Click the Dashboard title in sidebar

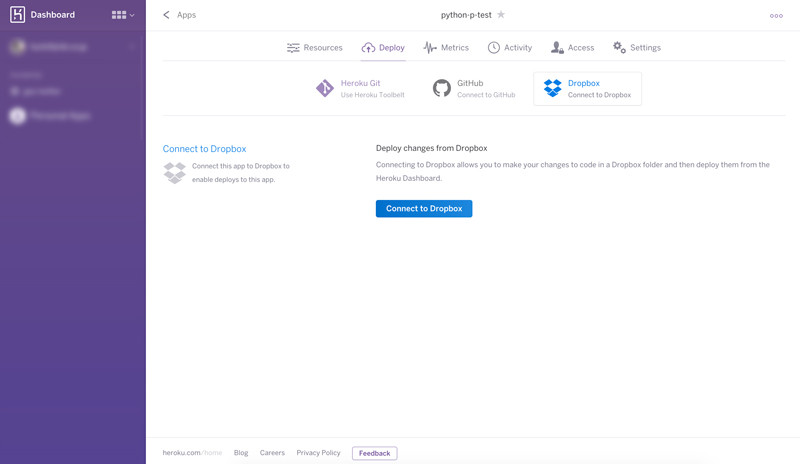(53, 15)
